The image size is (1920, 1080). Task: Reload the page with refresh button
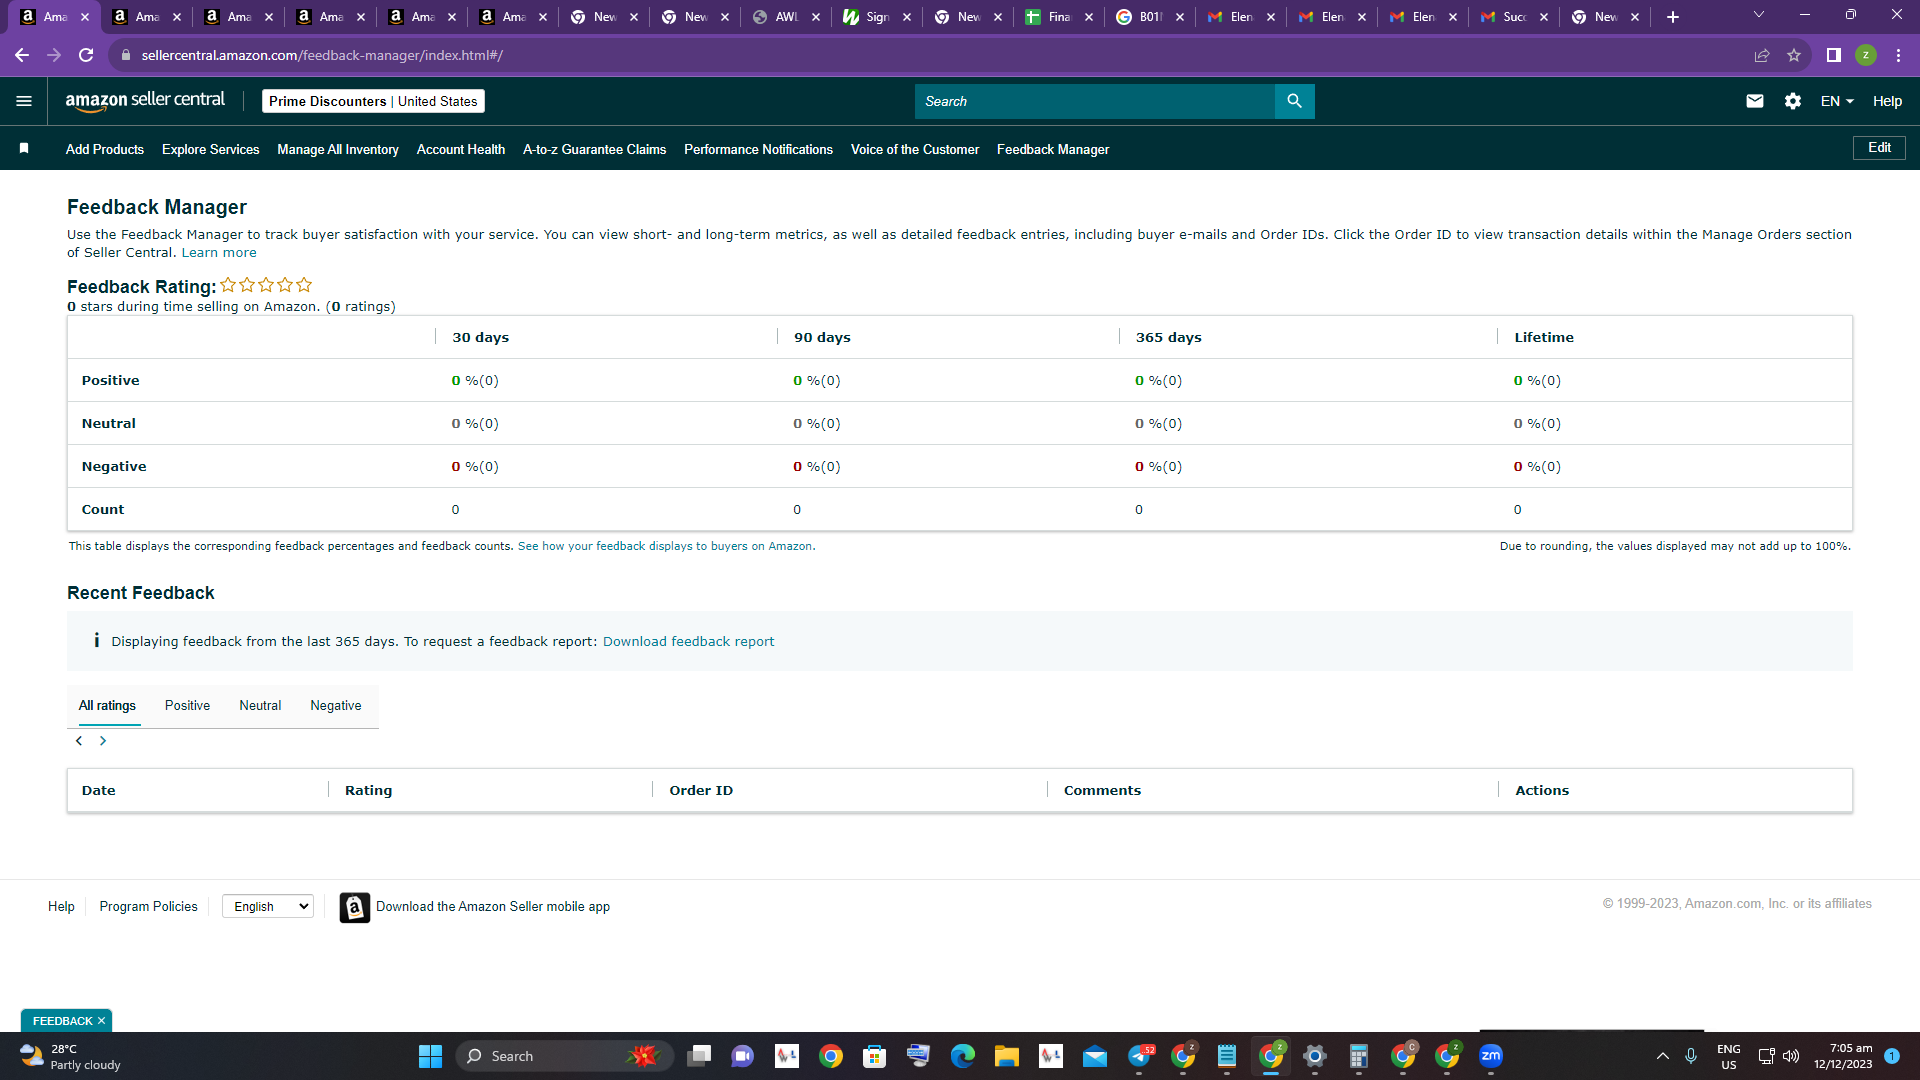tap(86, 55)
